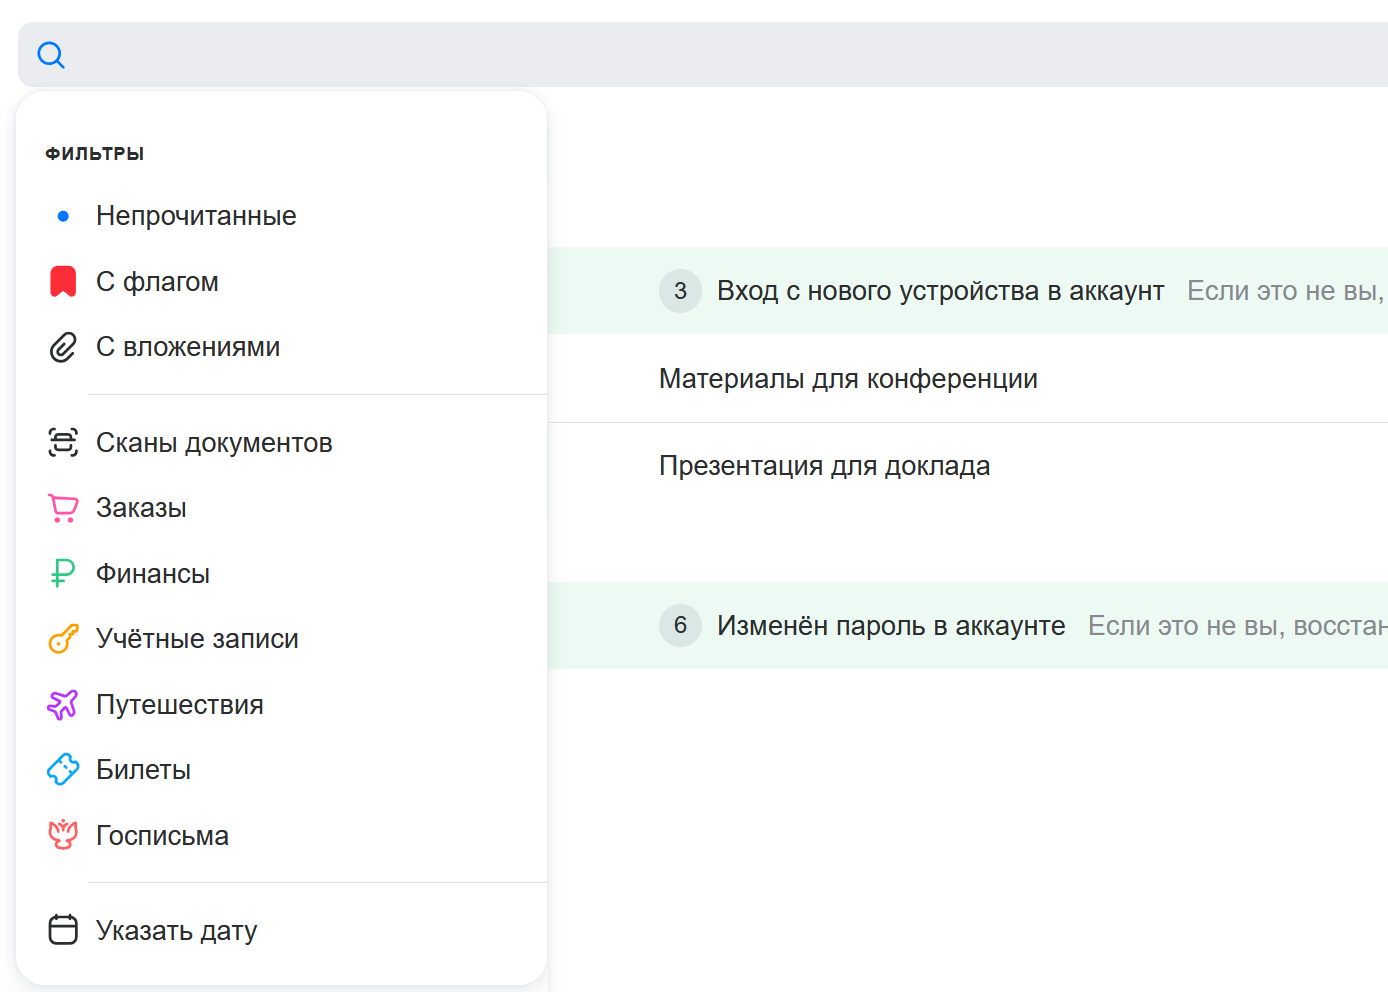Image resolution: width=1388 pixels, height=992 pixels.
Task: Open the Материалы для конференции email
Action: click(848, 379)
